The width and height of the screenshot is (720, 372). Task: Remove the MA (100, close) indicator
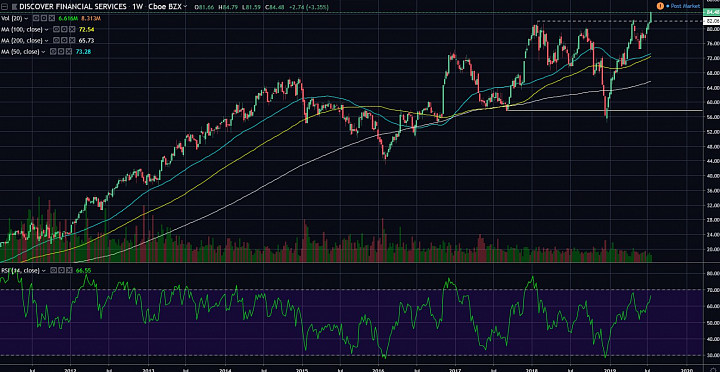[72, 29]
